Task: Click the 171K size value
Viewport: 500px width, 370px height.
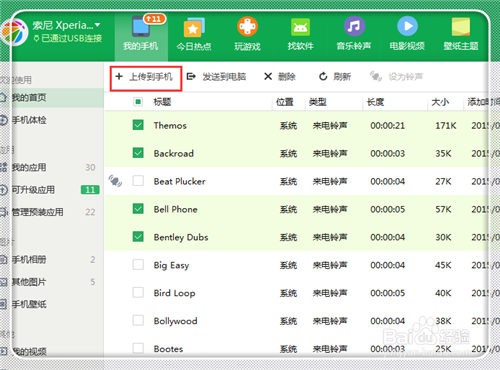Action: (x=446, y=126)
